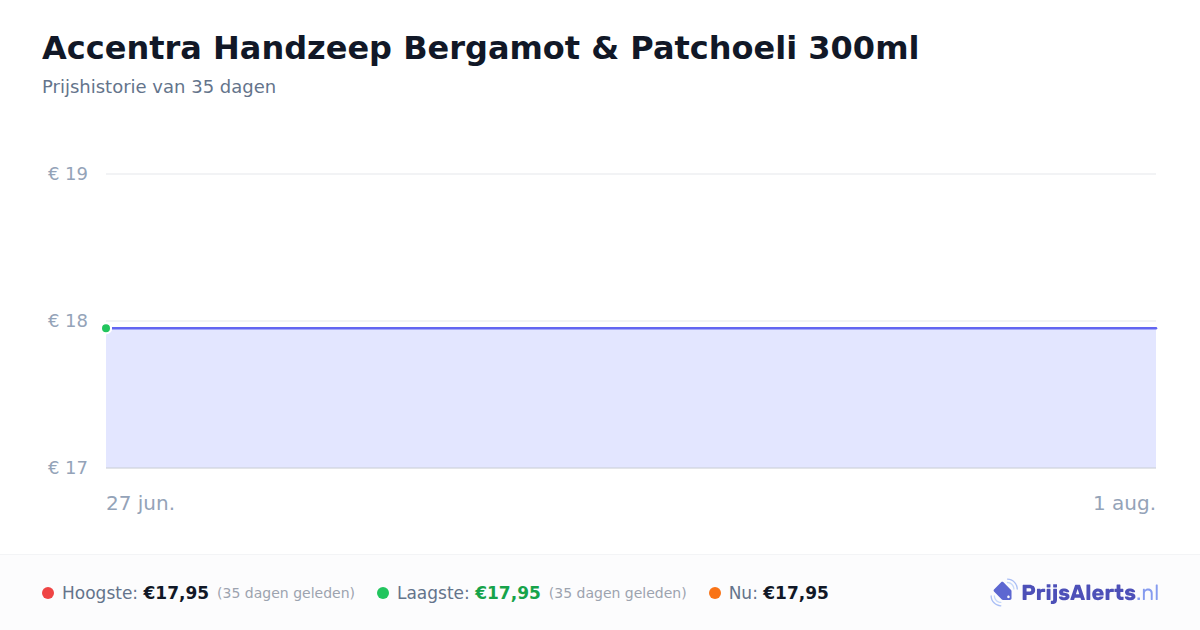Click the PrijsAlerts price tag logo icon
Image resolution: width=1200 pixels, height=630 pixels.
pyautogui.click(x=1003, y=593)
